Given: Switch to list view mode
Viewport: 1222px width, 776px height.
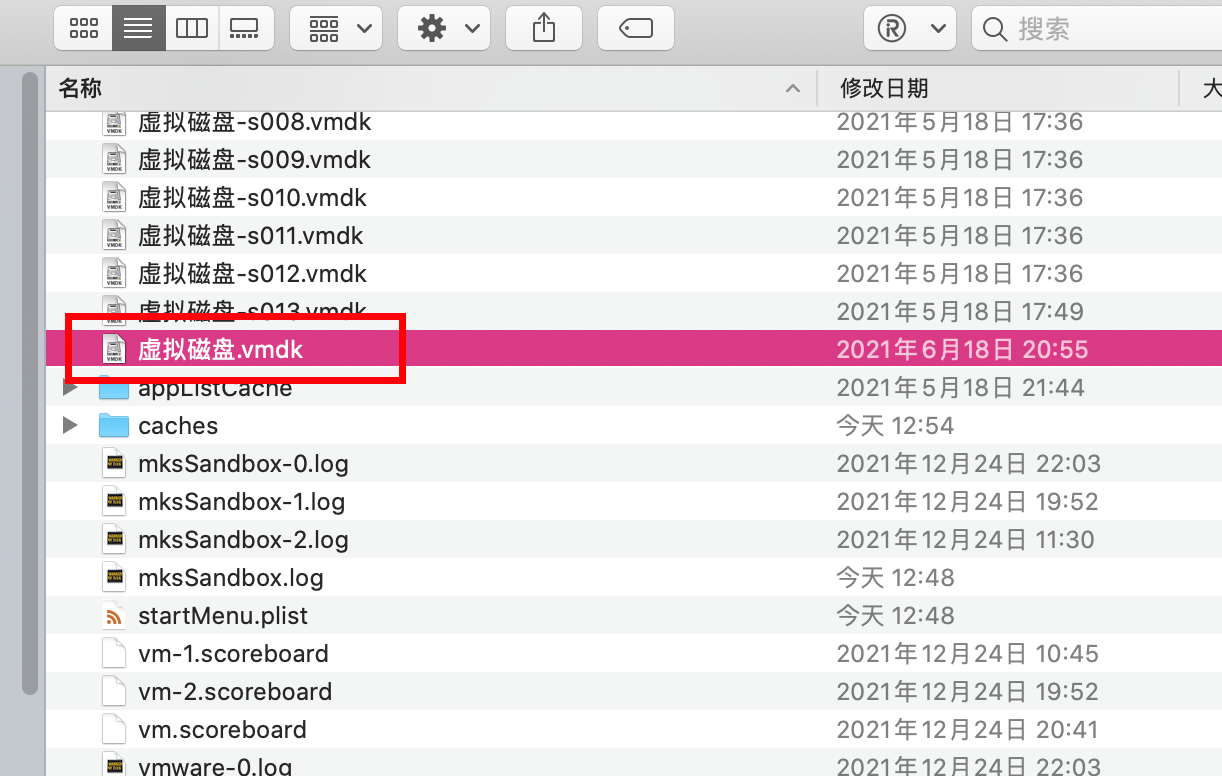Looking at the screenshot, I should click(x=138, y=28).
